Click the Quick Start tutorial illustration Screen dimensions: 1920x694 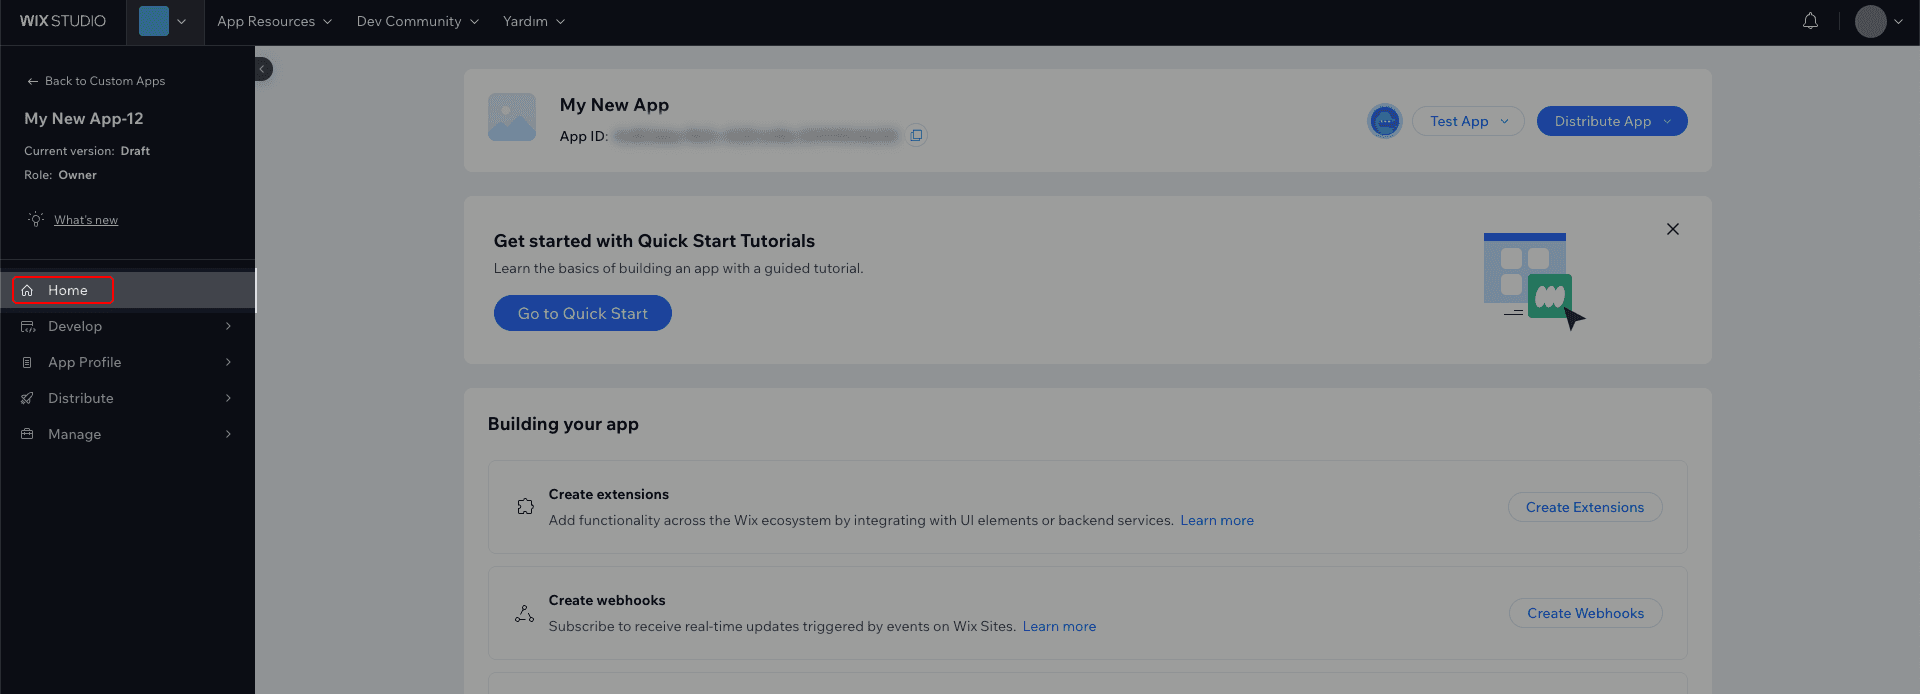coord(1534,281)
